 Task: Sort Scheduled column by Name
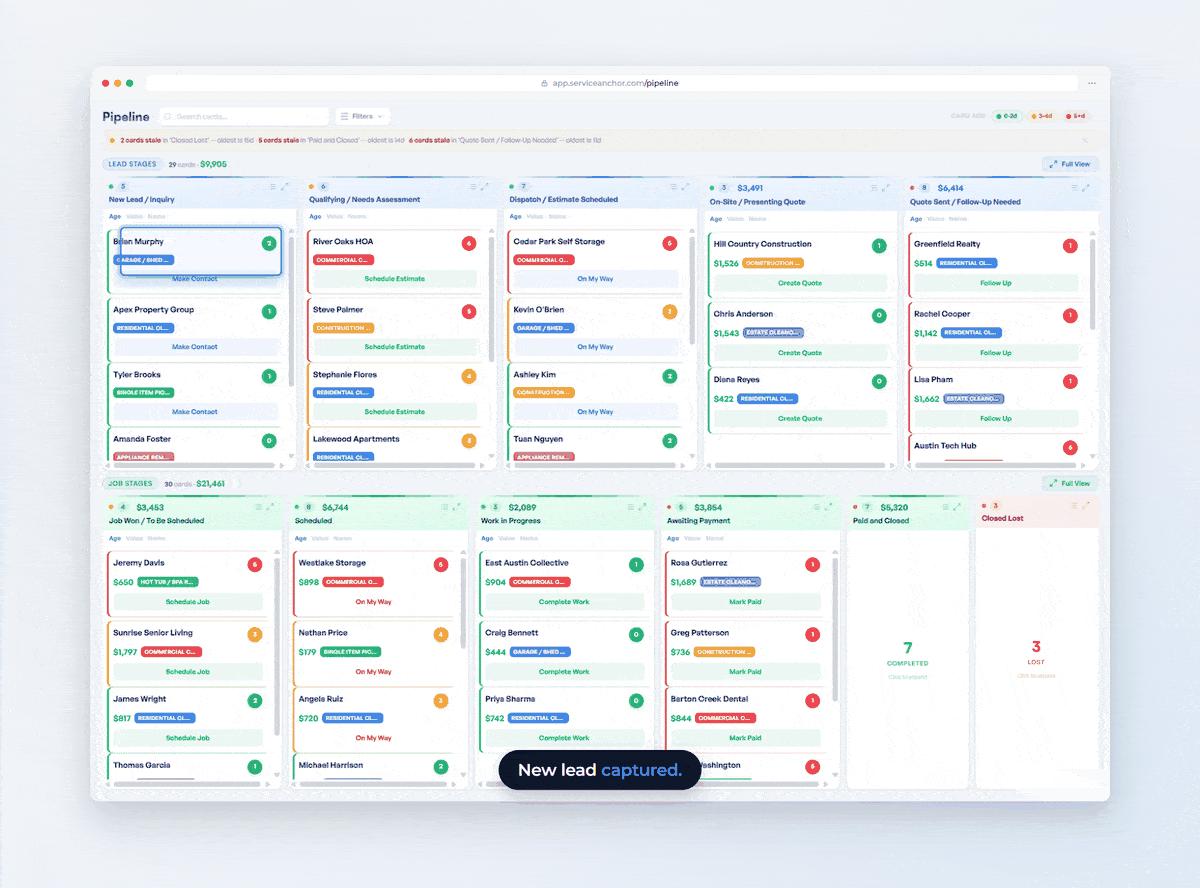[x=343, y=538]
